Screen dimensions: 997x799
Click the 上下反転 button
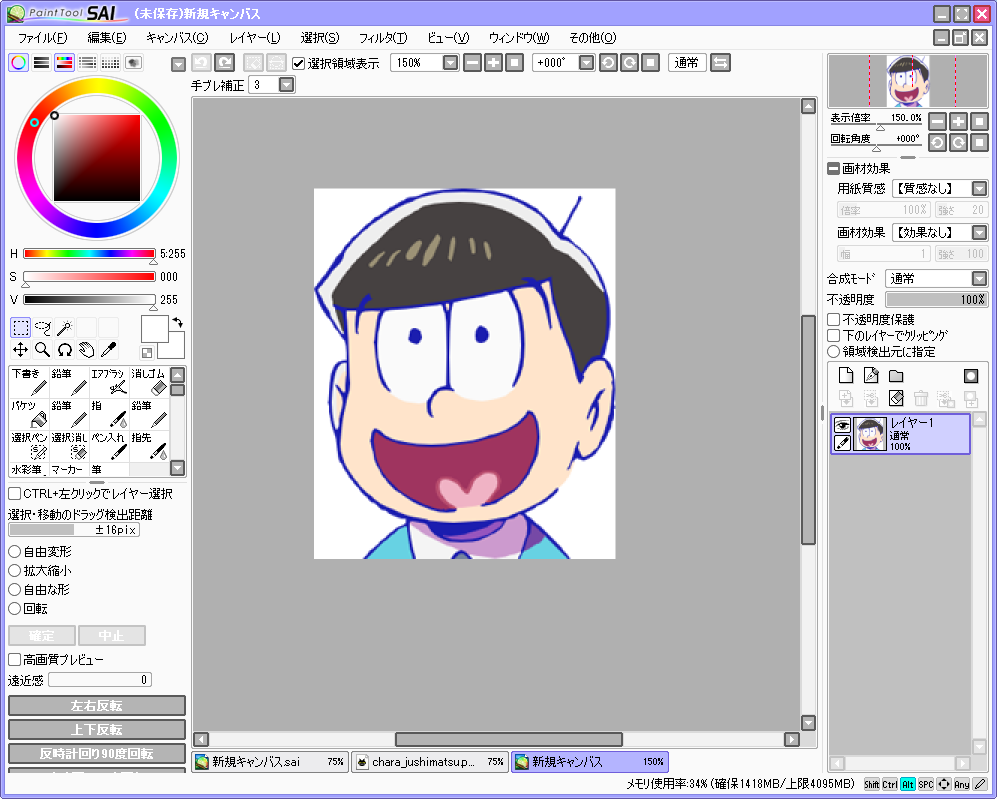[x=97, y=729]
